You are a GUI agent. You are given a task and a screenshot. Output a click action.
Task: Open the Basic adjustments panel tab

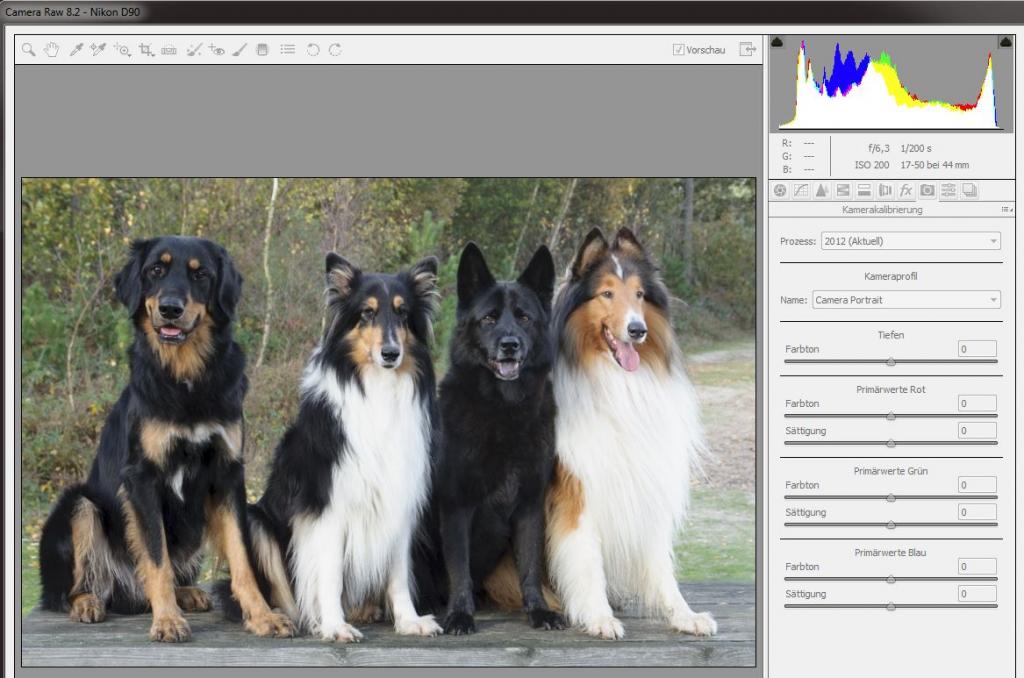click(780, 190)
